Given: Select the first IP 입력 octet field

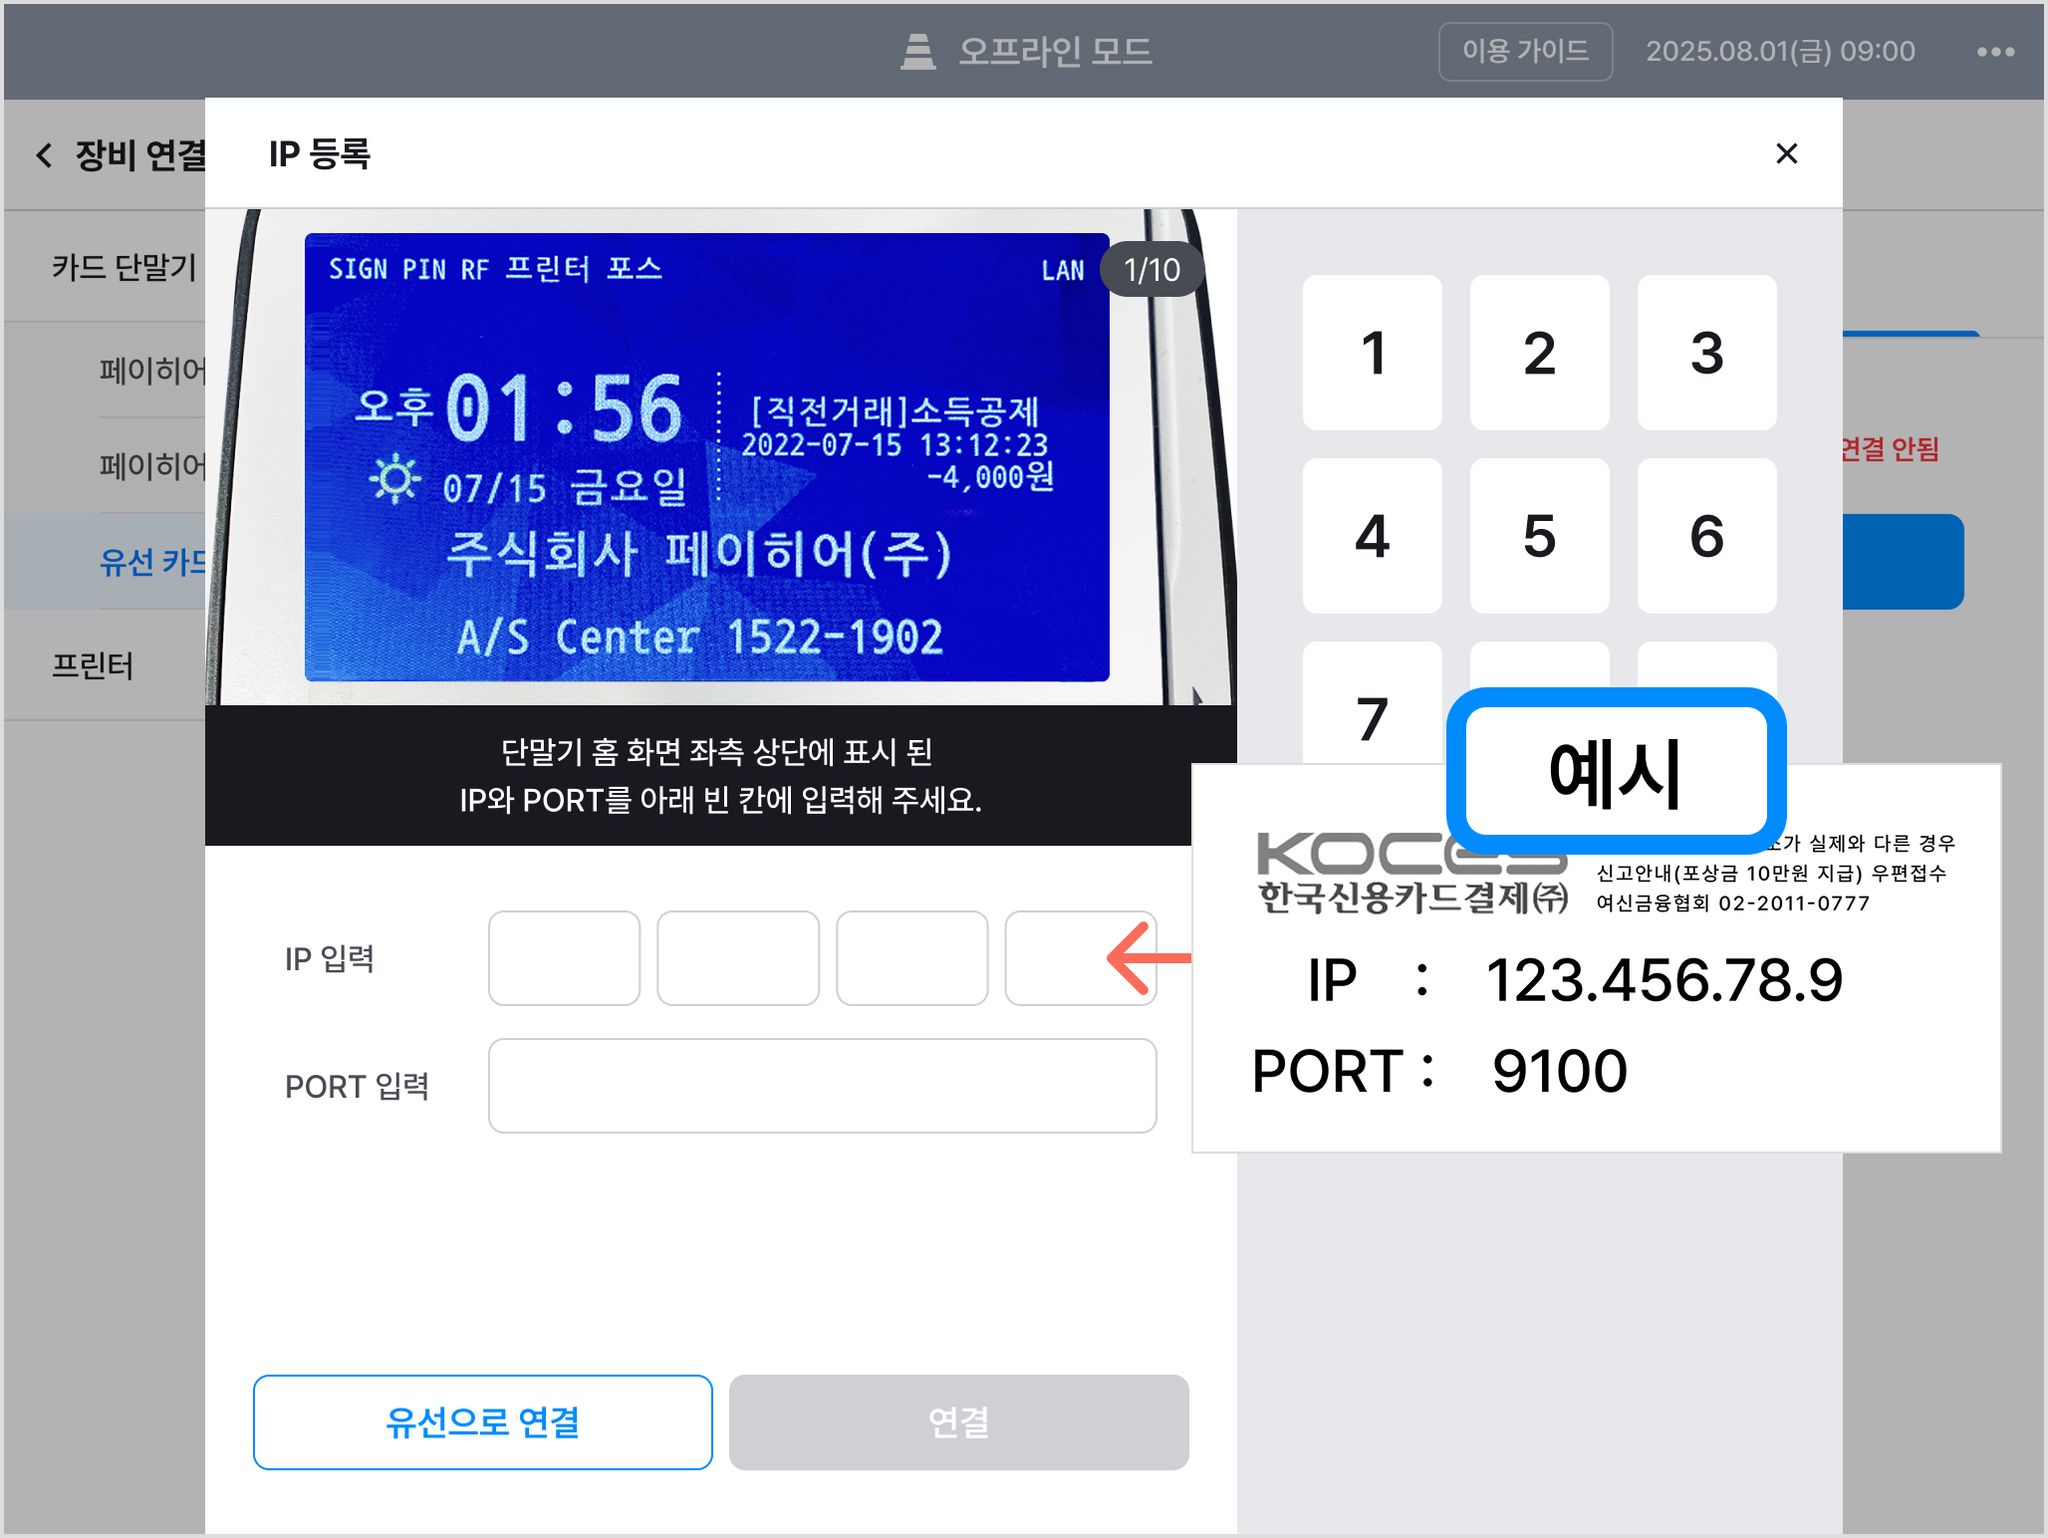Looking at the screenshot, I should pos(564,958).
